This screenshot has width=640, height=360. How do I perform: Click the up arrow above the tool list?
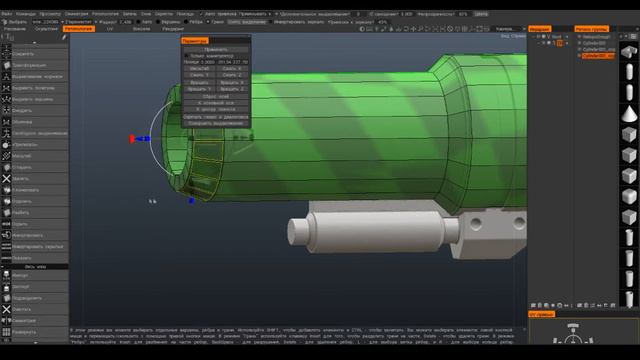pyautogui.click(x=34, y=42)
